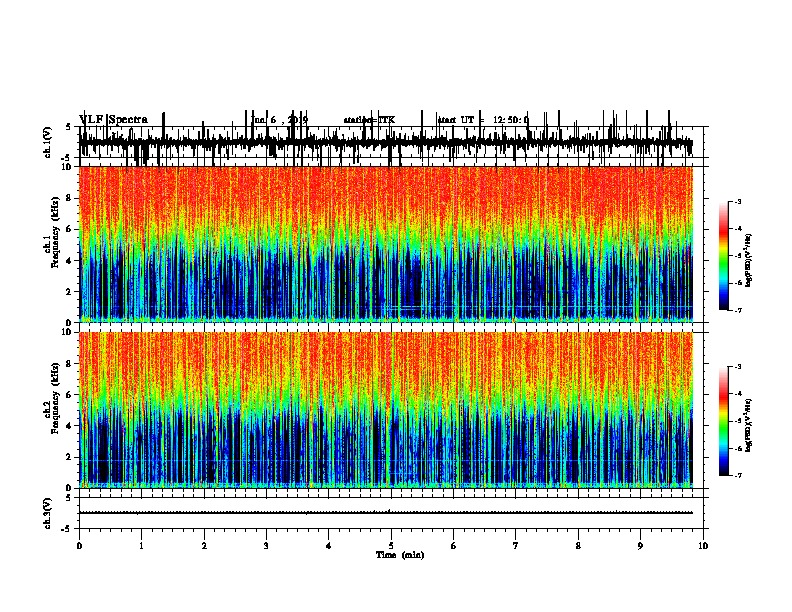Click the "VLF Spectra" plot title
The width and height of the screenshot is (792, 612).
tap(114, 120)
